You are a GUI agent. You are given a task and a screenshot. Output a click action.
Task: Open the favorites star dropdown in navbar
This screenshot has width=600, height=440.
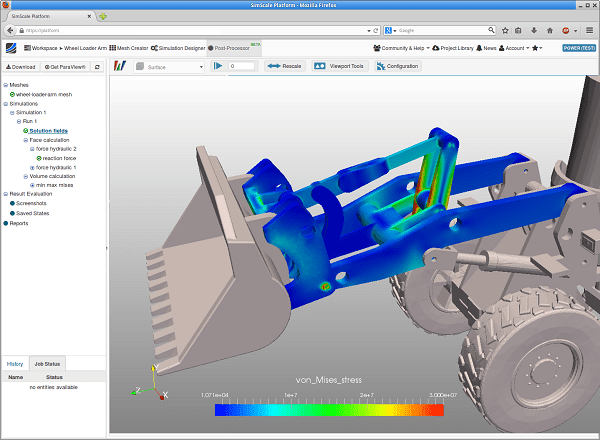coord(537,48)
